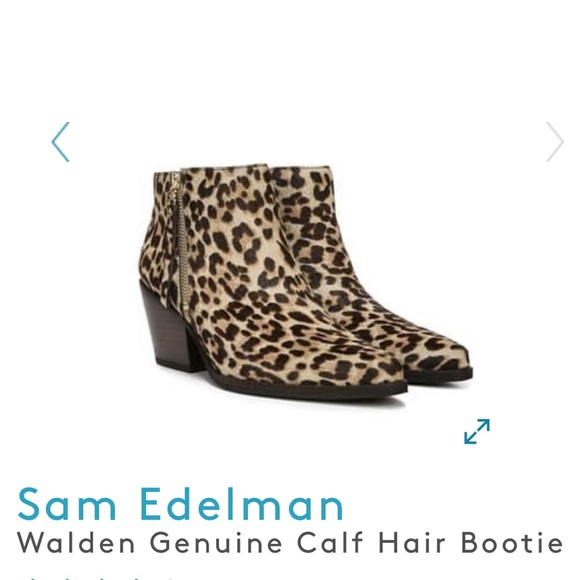Open the Sam Edelman brand page

click(181, 504)
